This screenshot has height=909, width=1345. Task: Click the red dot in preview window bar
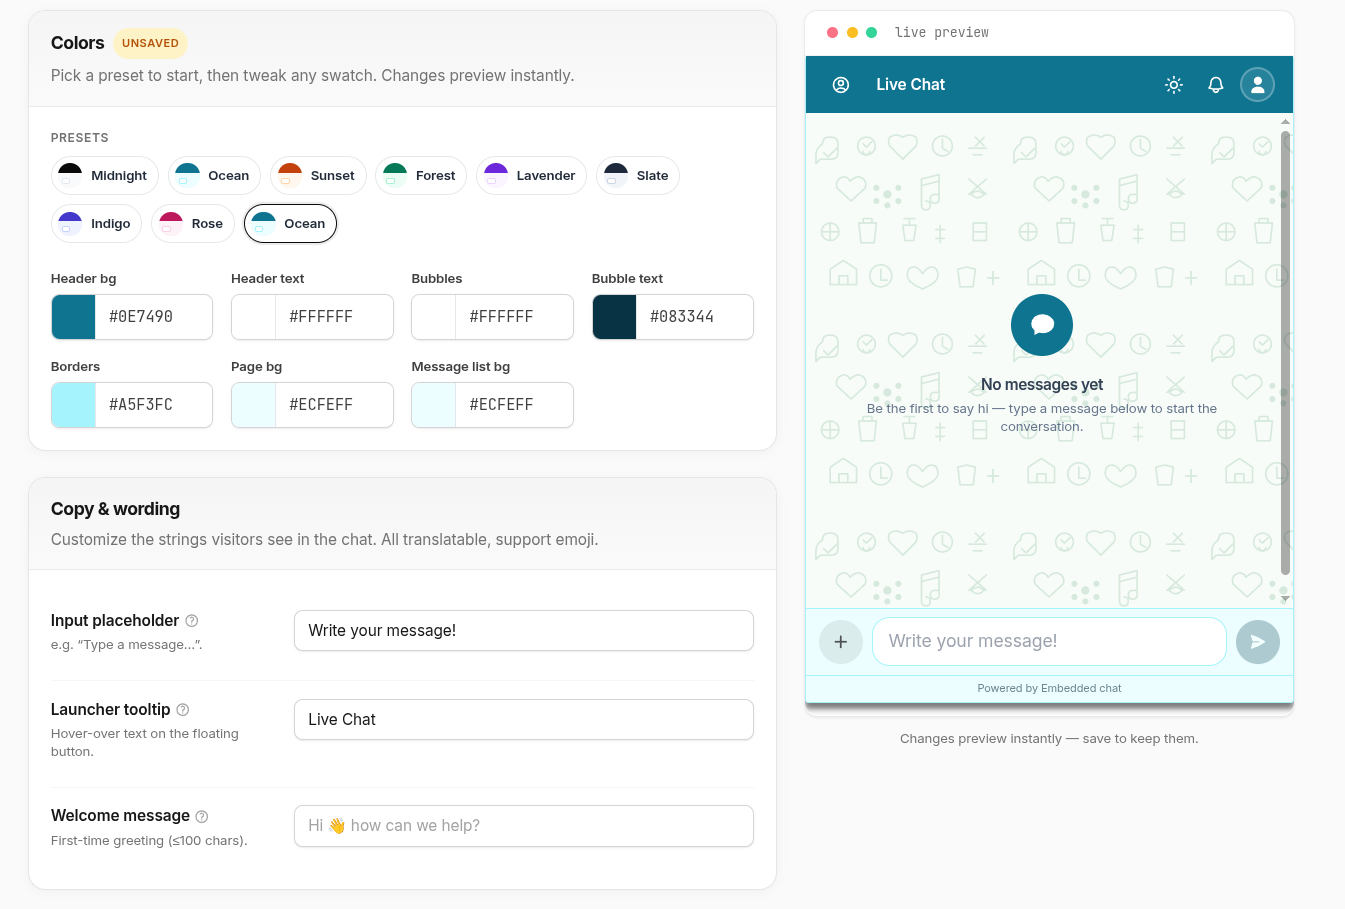pyautogui.click(x=832, y=33)
